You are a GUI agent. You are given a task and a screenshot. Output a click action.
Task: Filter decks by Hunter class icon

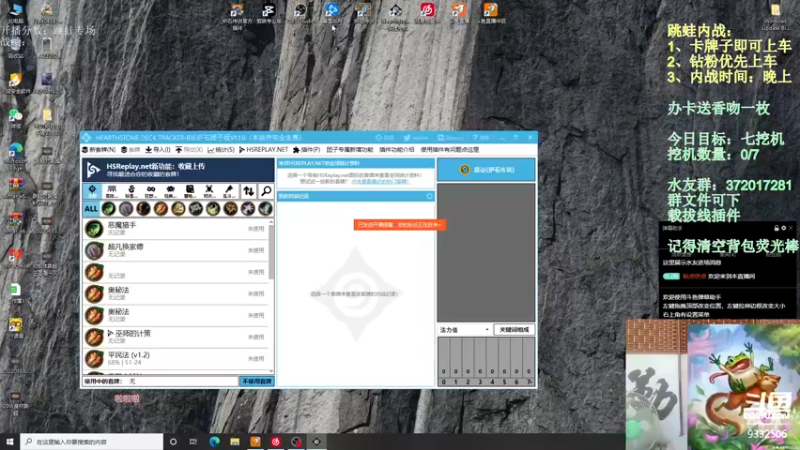(x=143, y=209)
